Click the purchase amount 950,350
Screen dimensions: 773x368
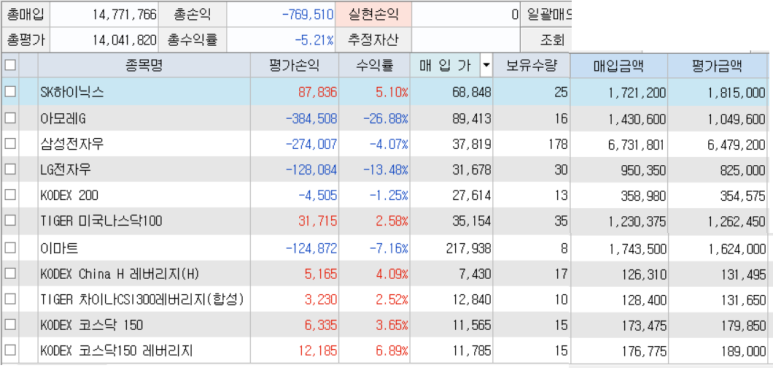point(645,170)
